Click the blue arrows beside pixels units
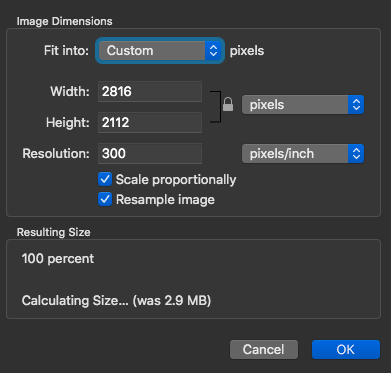This screenshot has height=373, width=391. [x=356, y=105]
